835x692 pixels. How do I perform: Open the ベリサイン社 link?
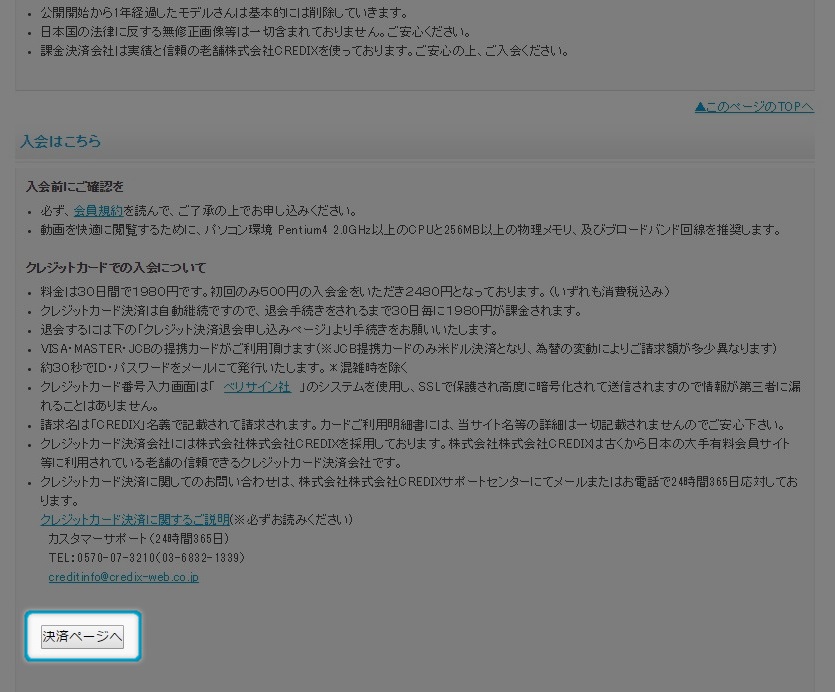[257, 387]
